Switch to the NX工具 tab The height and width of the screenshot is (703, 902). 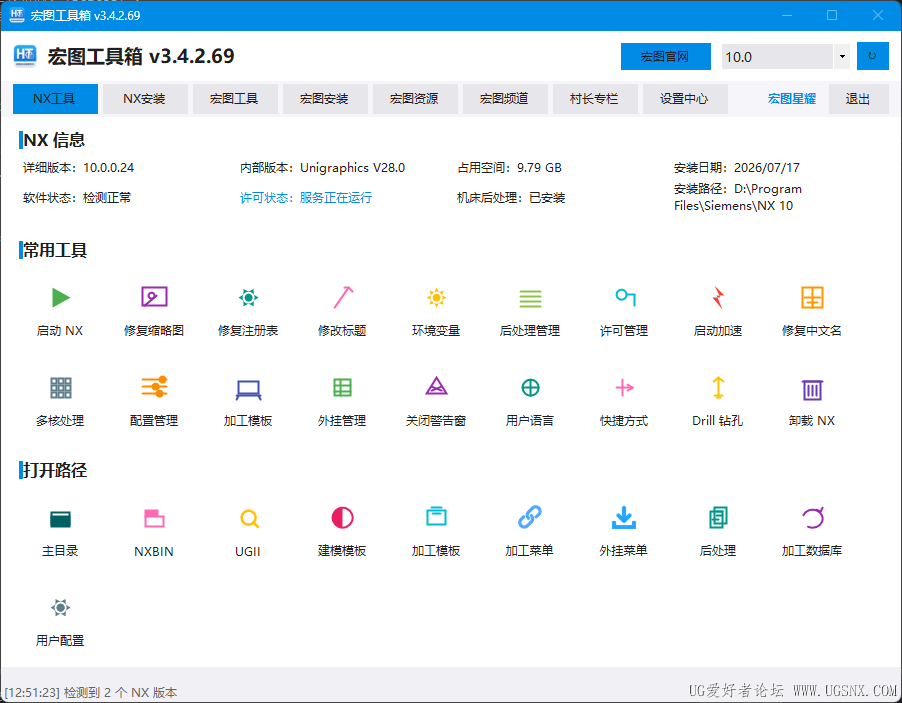[x=55, y=99]
